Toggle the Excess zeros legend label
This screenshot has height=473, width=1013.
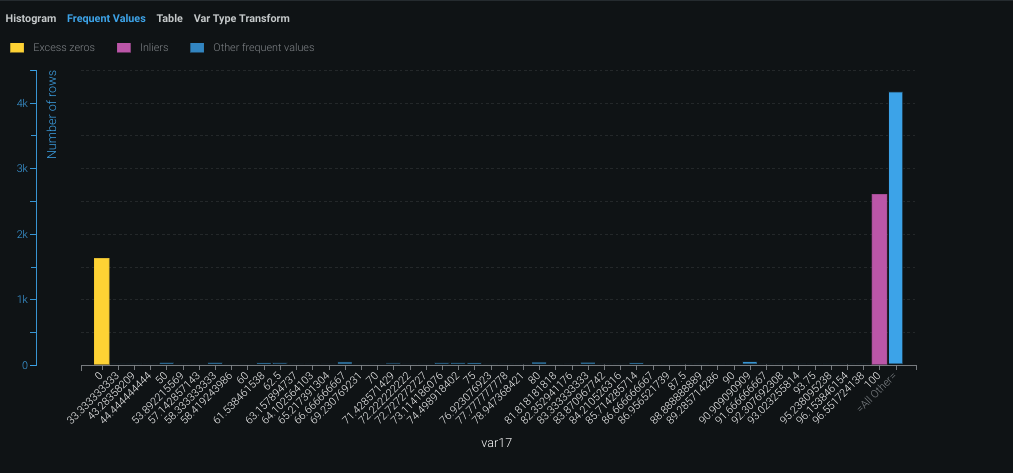64,47
